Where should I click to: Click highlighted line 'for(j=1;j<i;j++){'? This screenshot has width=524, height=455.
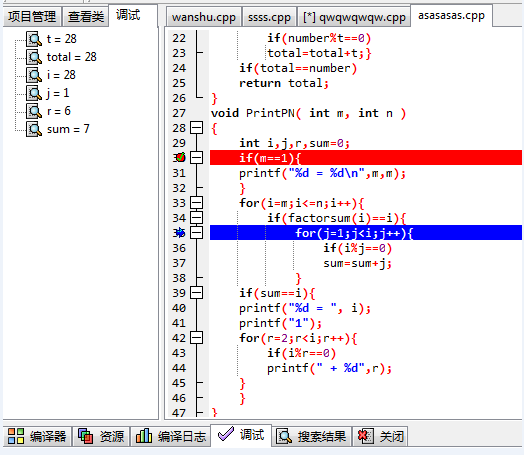point(366,233)
